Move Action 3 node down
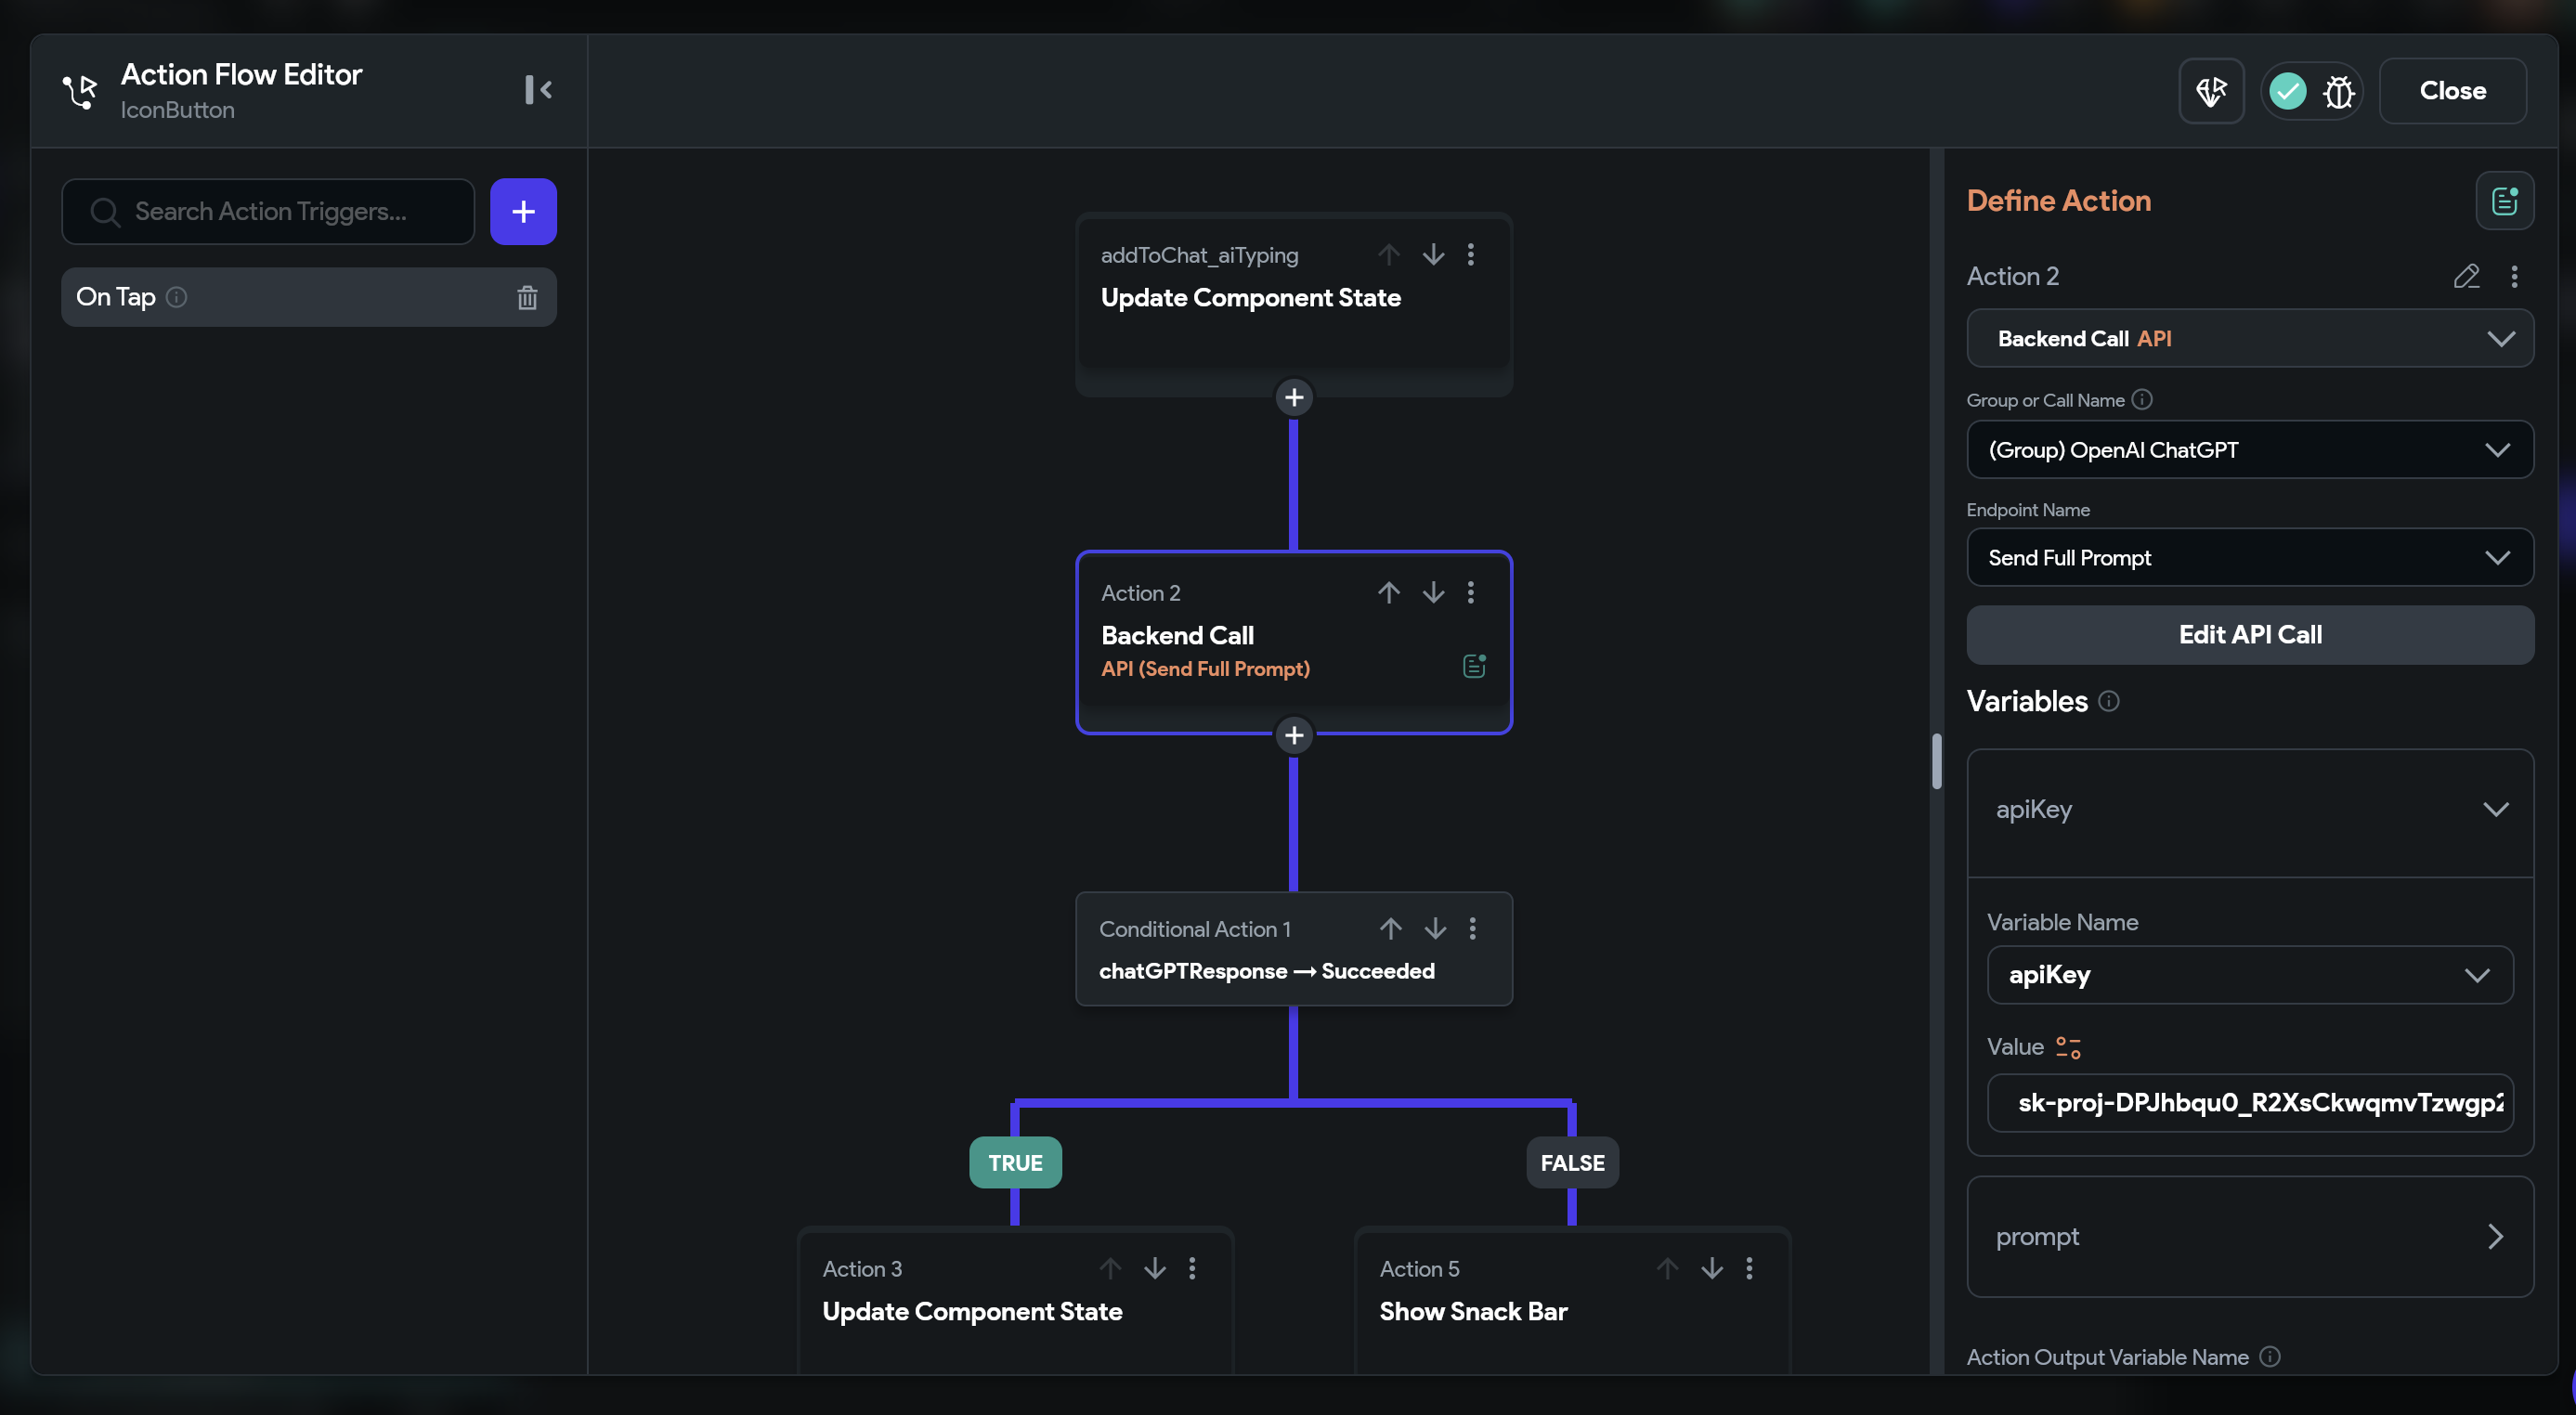Image resolution: width=2576 pixels, height=1415 pixels. (1155, 1268)
